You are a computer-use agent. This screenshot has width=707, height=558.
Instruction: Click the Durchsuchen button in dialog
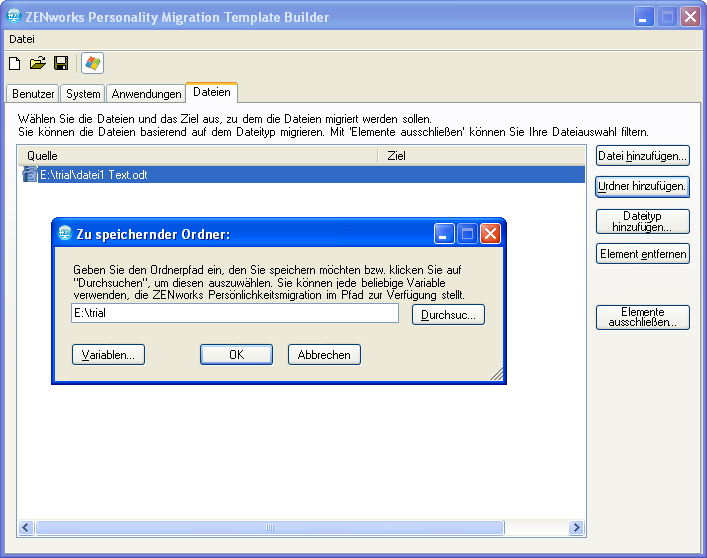[448, 315]
